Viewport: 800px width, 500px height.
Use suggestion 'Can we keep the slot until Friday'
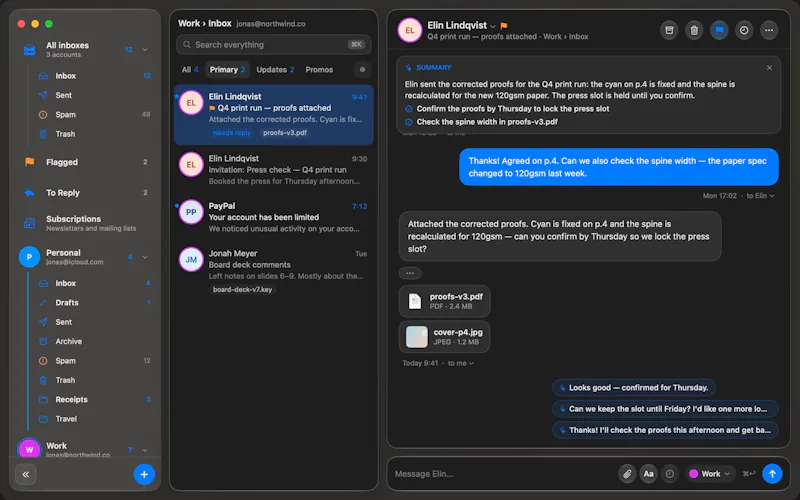pos(665,409)
